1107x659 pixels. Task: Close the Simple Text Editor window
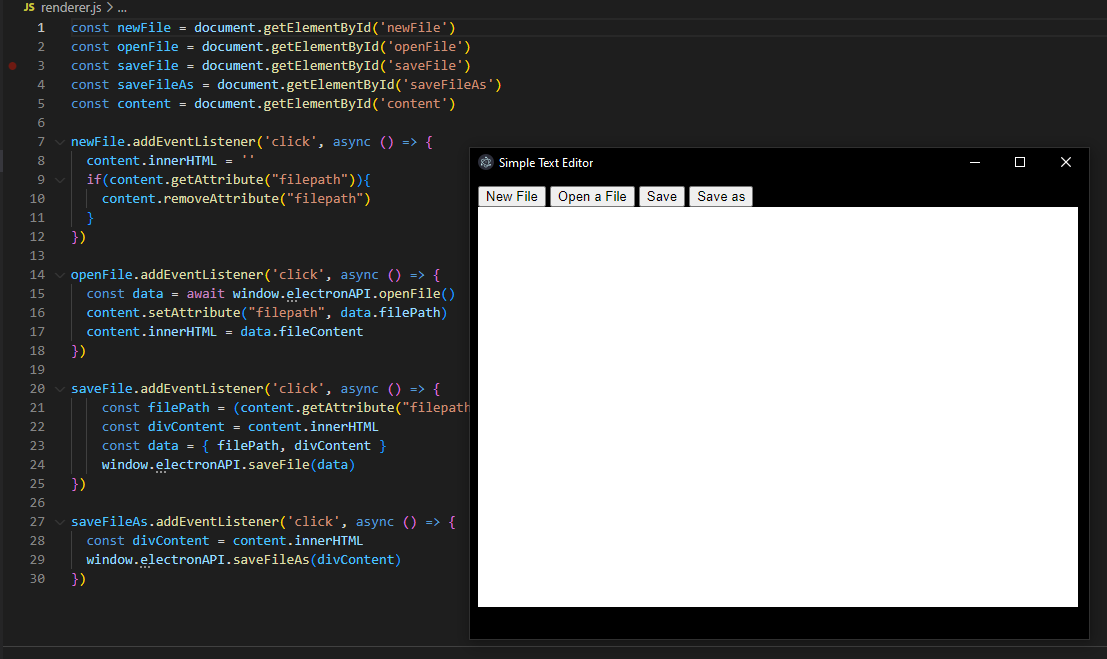click(x=1066, y=162)
